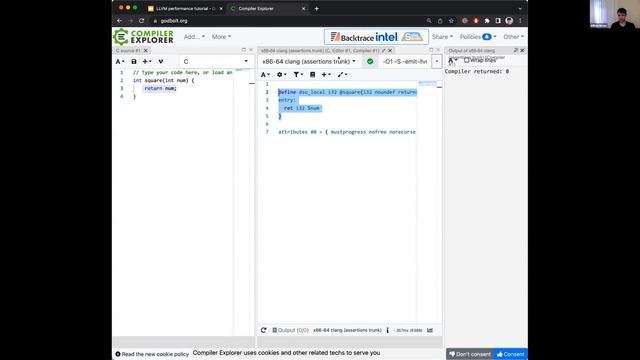
Task: Open the output pane font size menu
Action: click(x=452, y=60)
